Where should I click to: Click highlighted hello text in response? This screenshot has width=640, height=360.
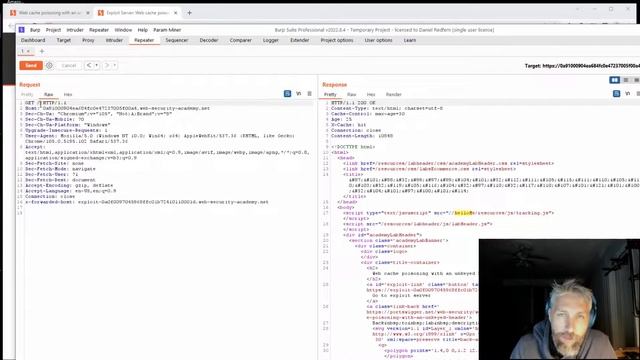tap(463, 213)
